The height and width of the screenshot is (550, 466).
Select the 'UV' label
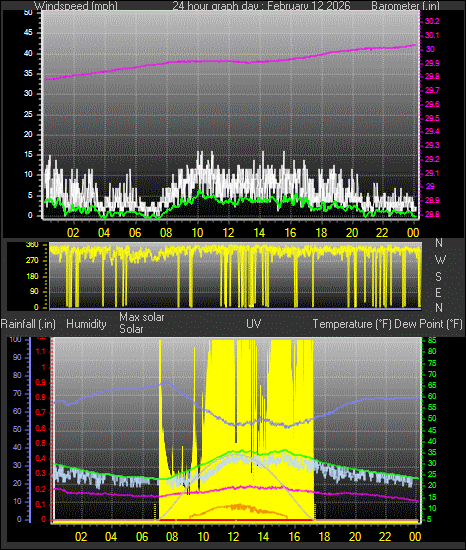(254, 324)
